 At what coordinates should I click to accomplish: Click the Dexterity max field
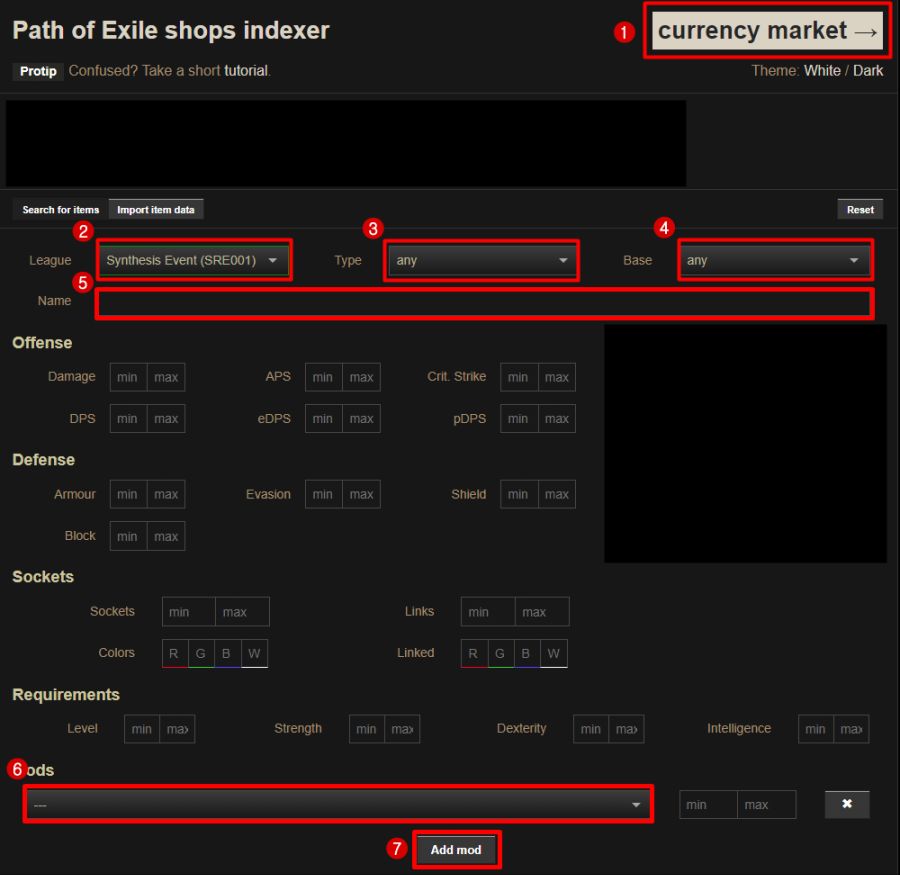click(x=626, y=729)
